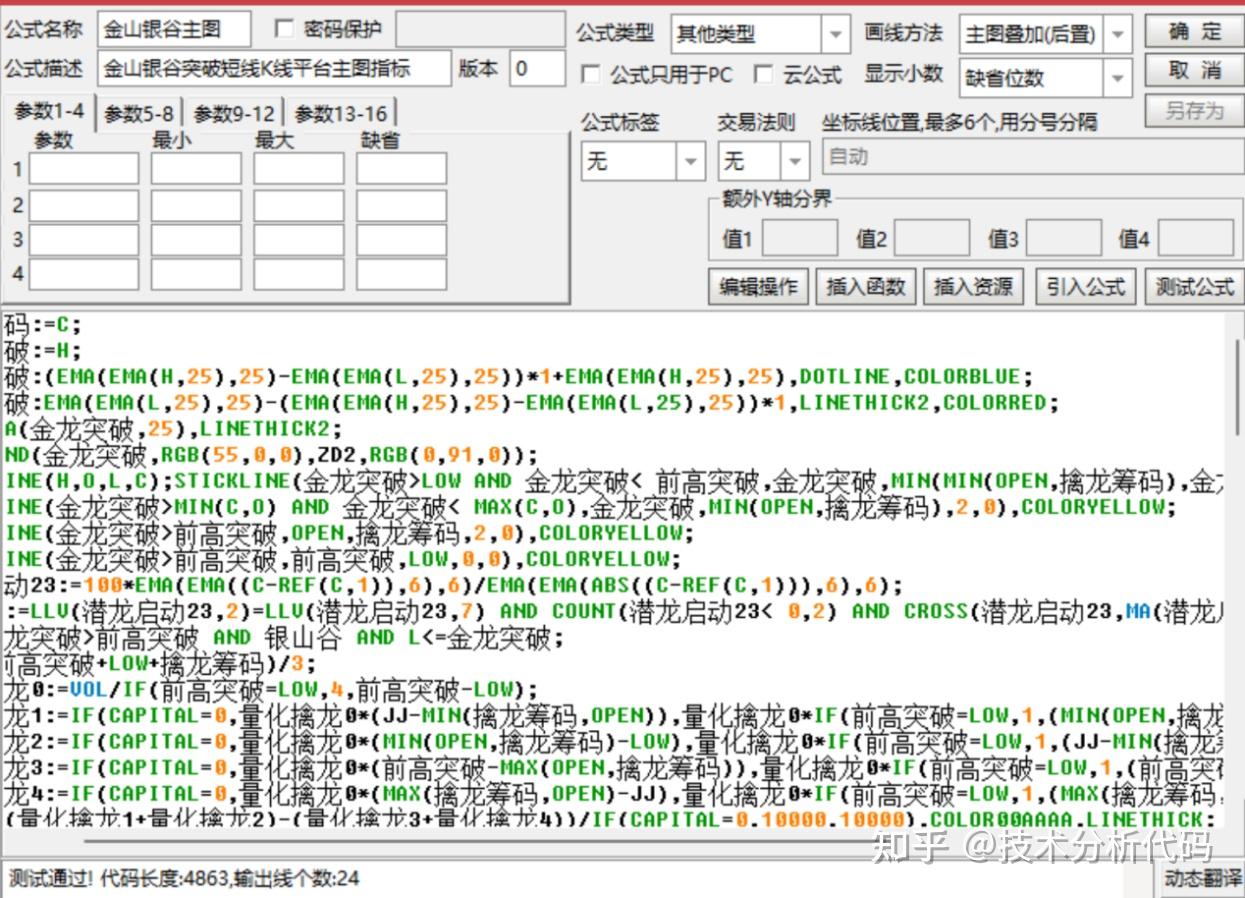
Task: Open the 显示小数 dropdown
Action: (1118, 78)
